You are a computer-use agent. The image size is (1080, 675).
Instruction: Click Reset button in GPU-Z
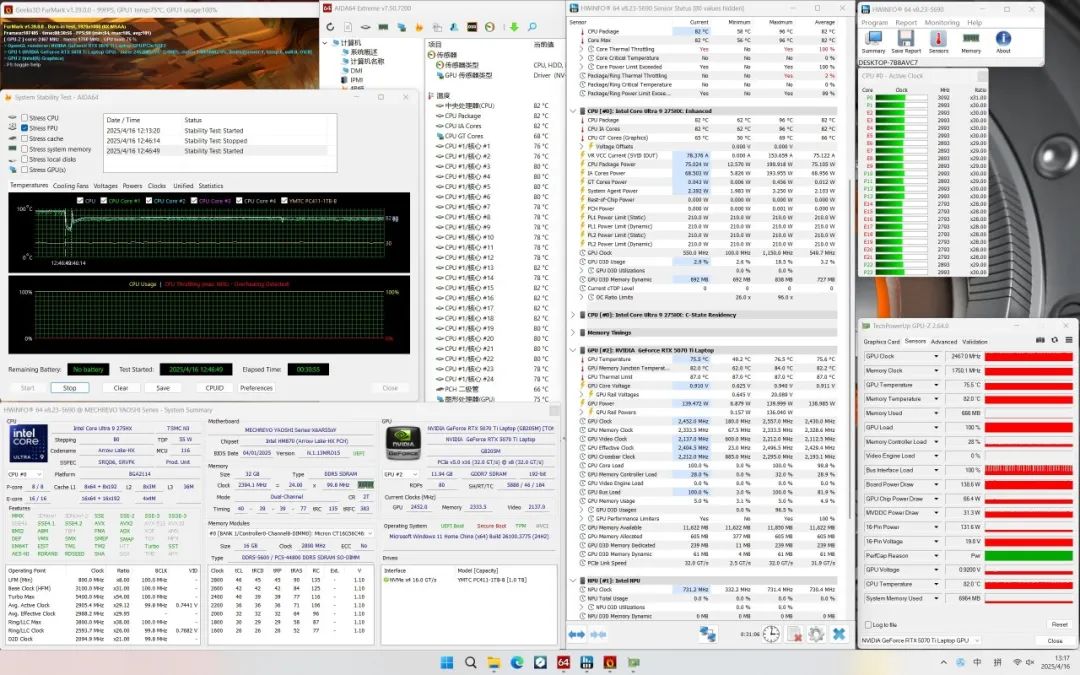pos(1059,625)
